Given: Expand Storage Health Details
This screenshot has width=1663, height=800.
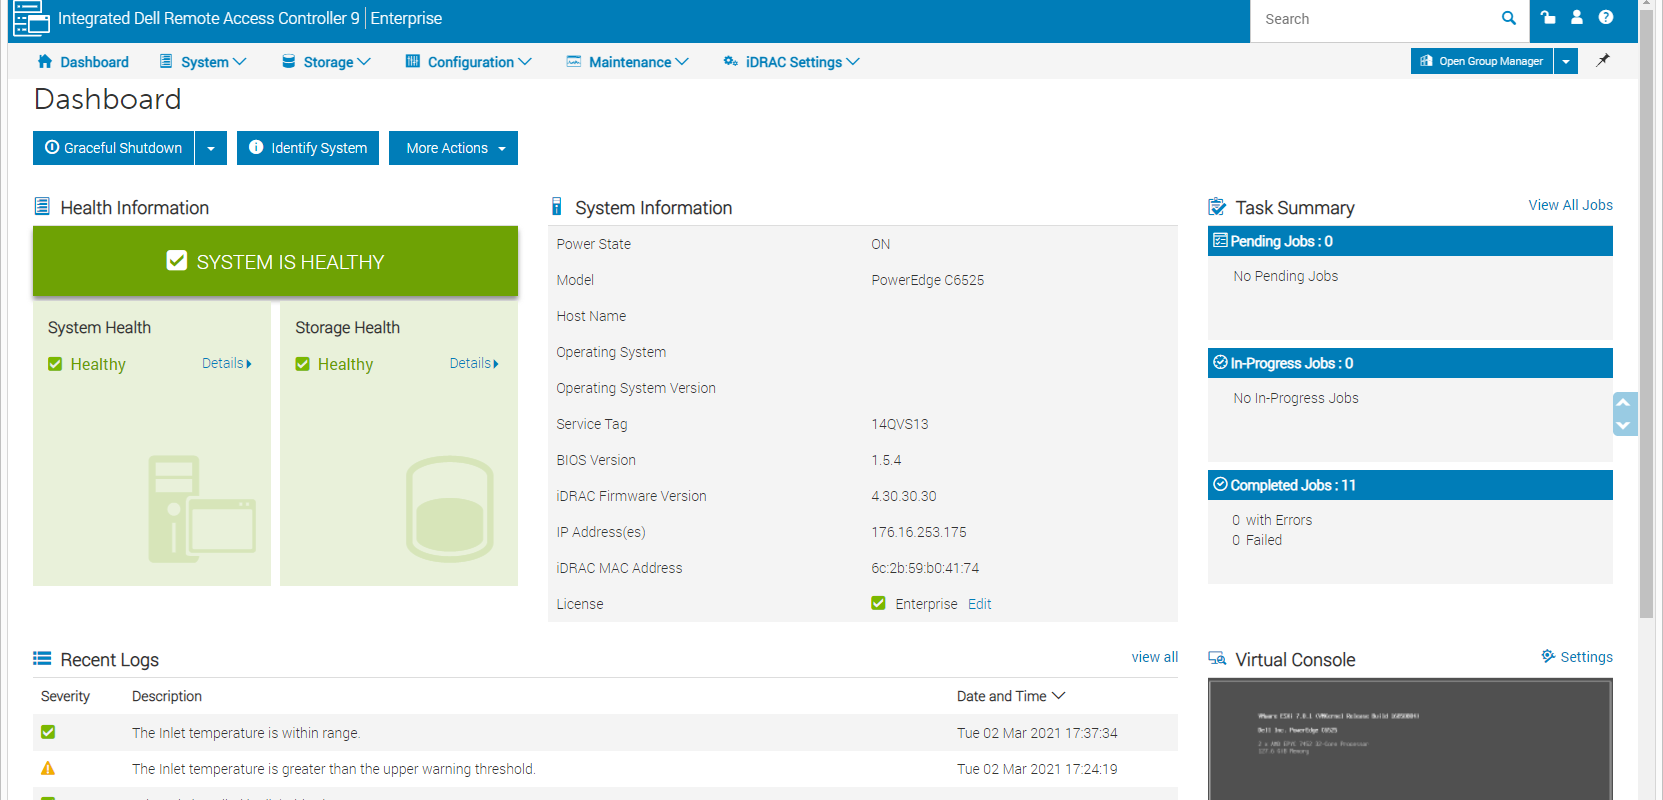Looking at the screenshot, I should point(474,363).
